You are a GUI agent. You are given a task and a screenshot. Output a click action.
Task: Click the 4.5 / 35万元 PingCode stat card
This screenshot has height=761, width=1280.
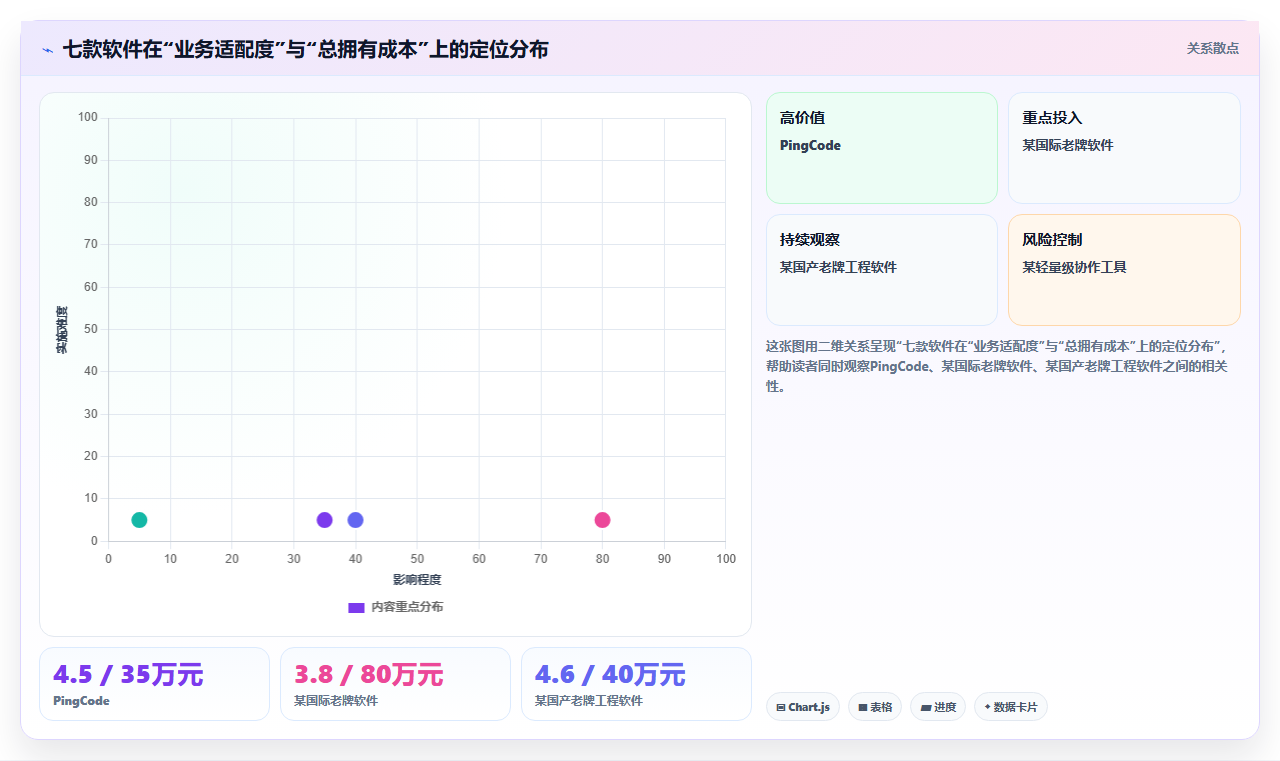pyautogui.click(x=154, y=684)
